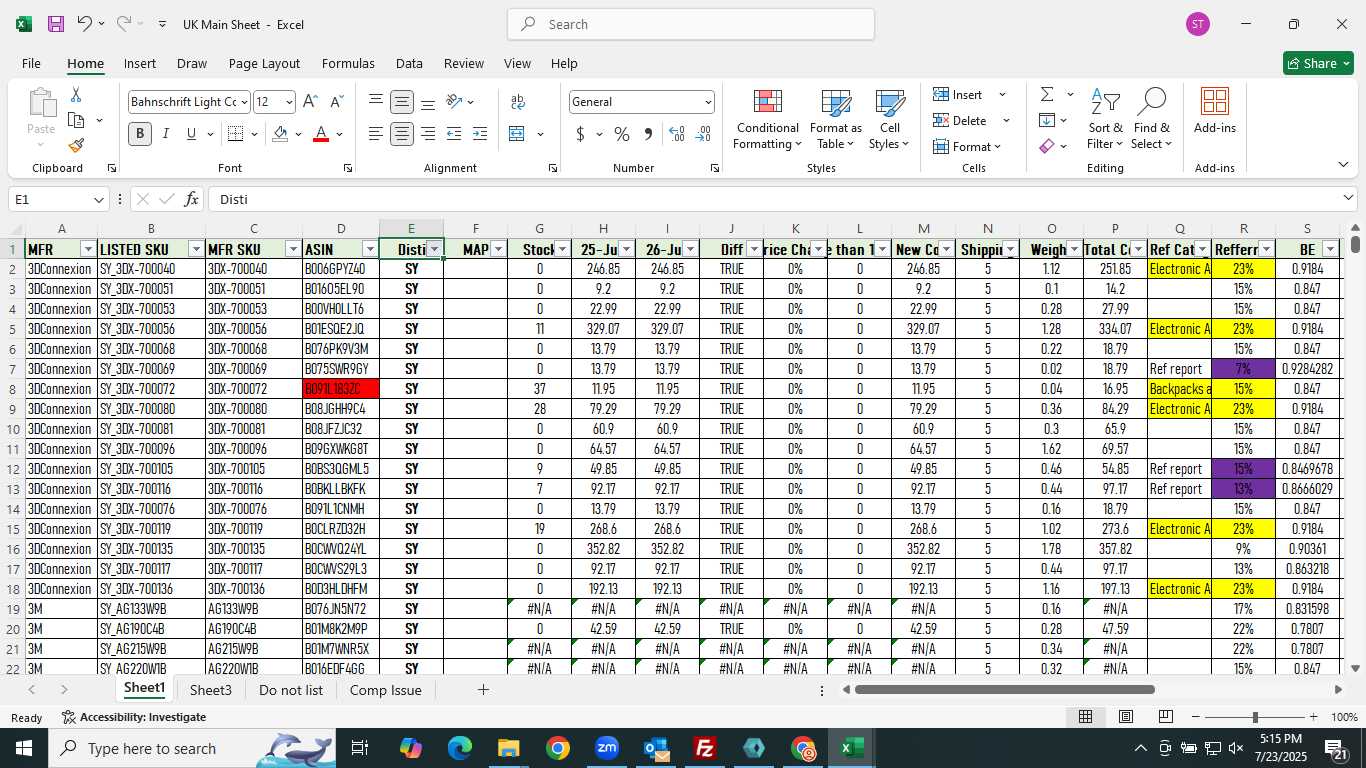Viewport: 1366px width, 768px height.
Task: Toggle Italic formatting
Action: (x=166, y=134)
